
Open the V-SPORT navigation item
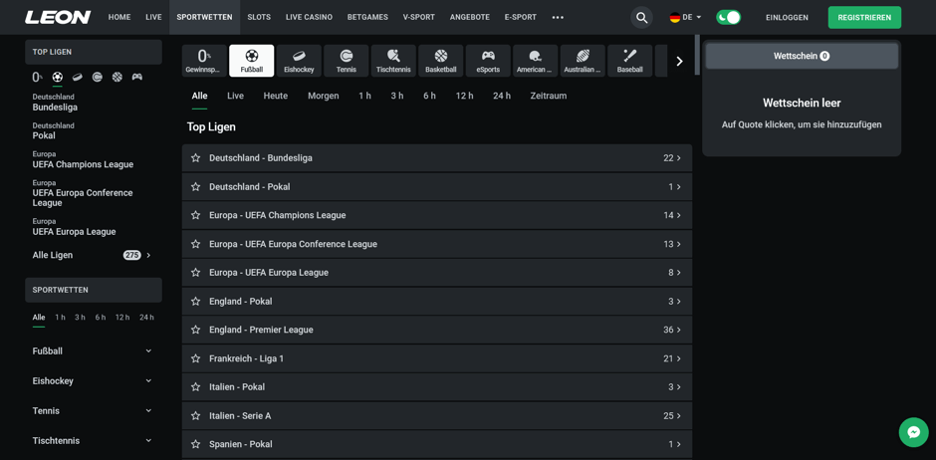pos(419,17)
